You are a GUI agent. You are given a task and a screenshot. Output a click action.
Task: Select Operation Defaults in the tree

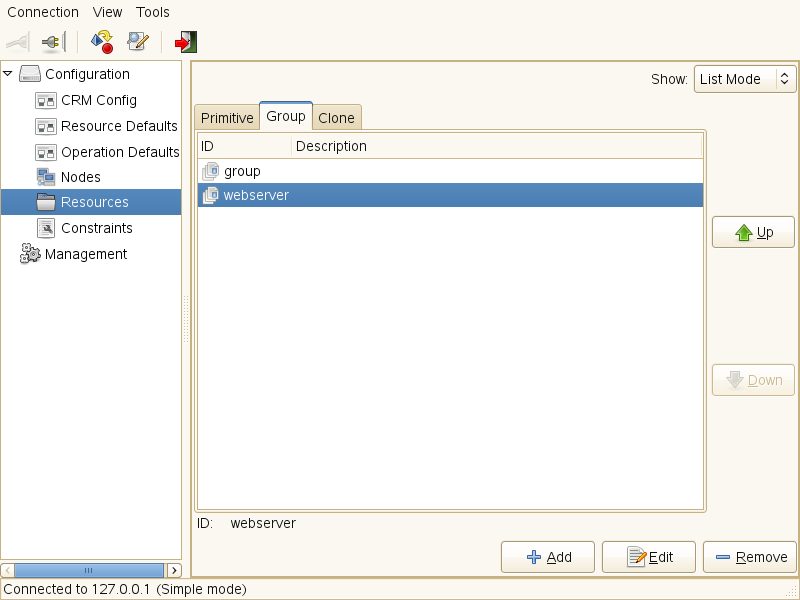120,152
